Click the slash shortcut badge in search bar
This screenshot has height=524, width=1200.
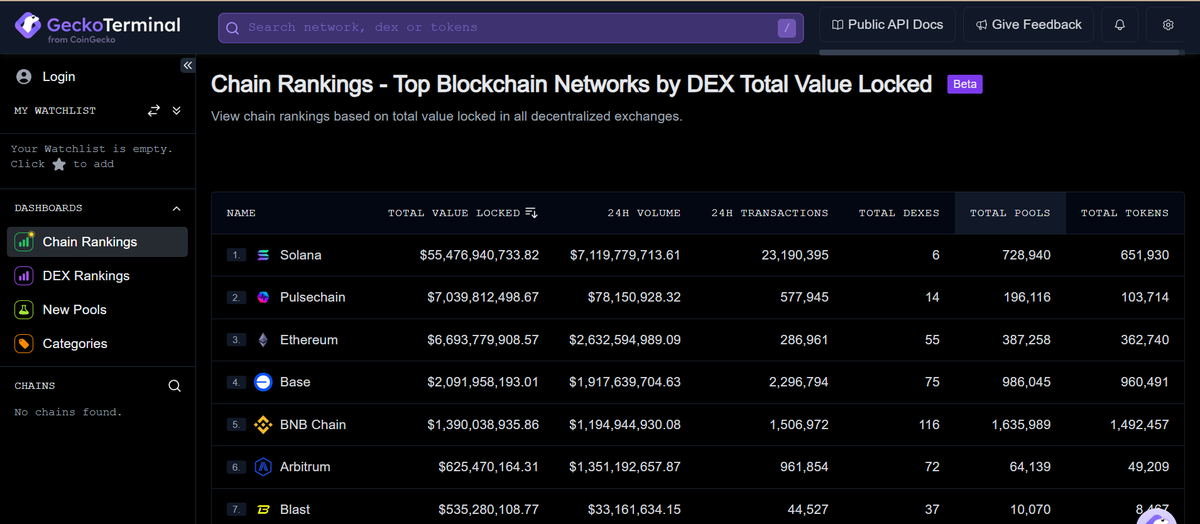click(x=788, y=28)
